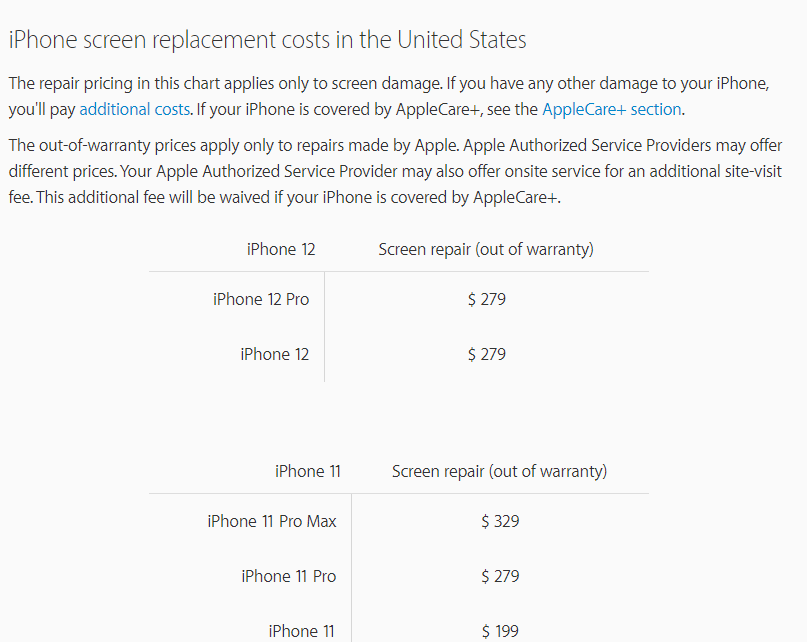Click Screen repair header in iPhone 11 table
Screen dimensions: 807x642
[x=499, y=471]
